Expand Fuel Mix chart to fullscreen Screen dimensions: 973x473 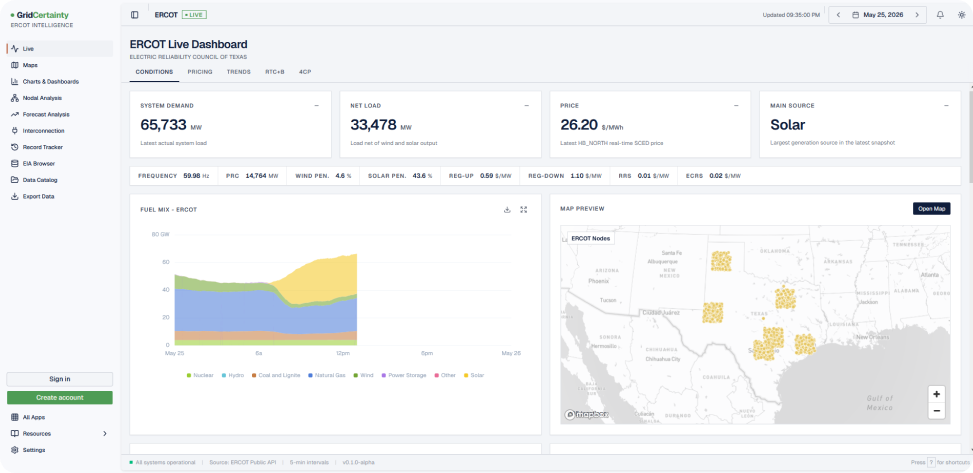click(x=524, y=210)
